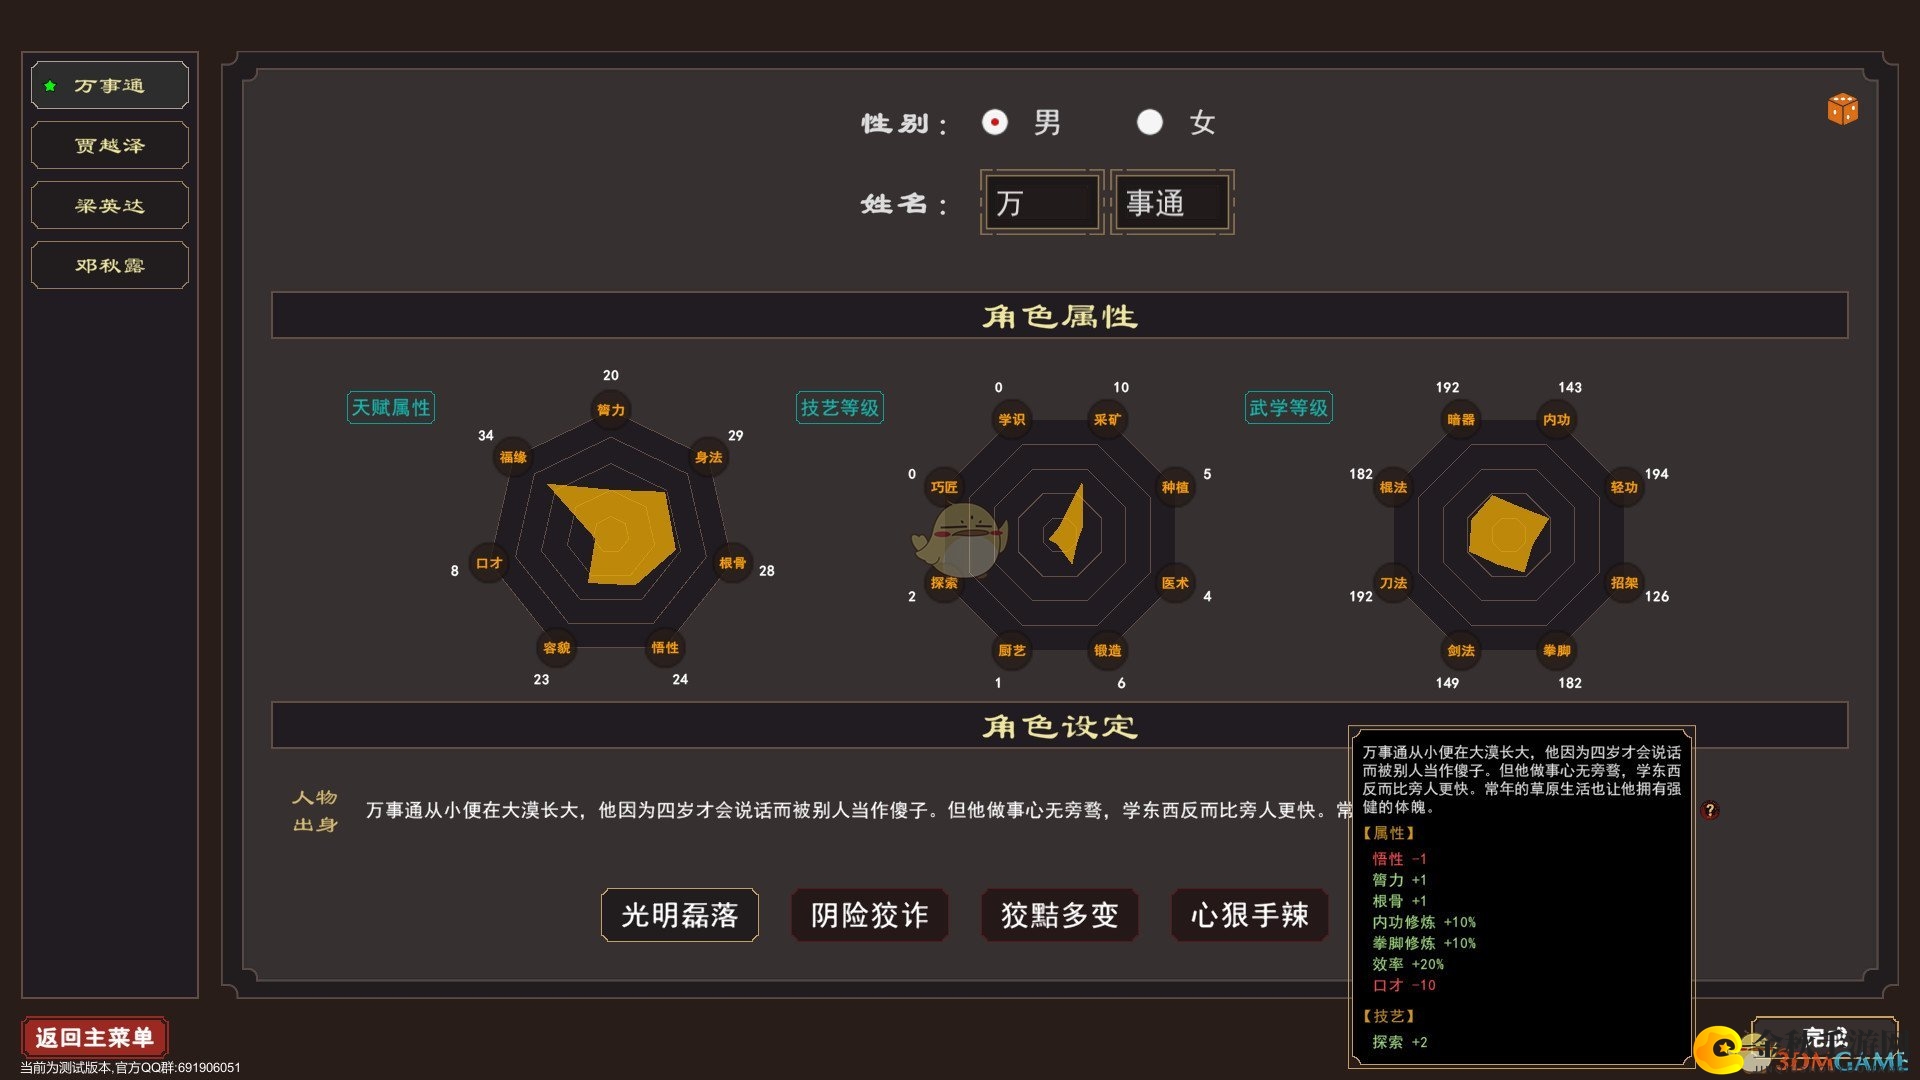Click the question mark help icon
Viewport: 1920px width, 1080px height.
tap(1710, 810)
